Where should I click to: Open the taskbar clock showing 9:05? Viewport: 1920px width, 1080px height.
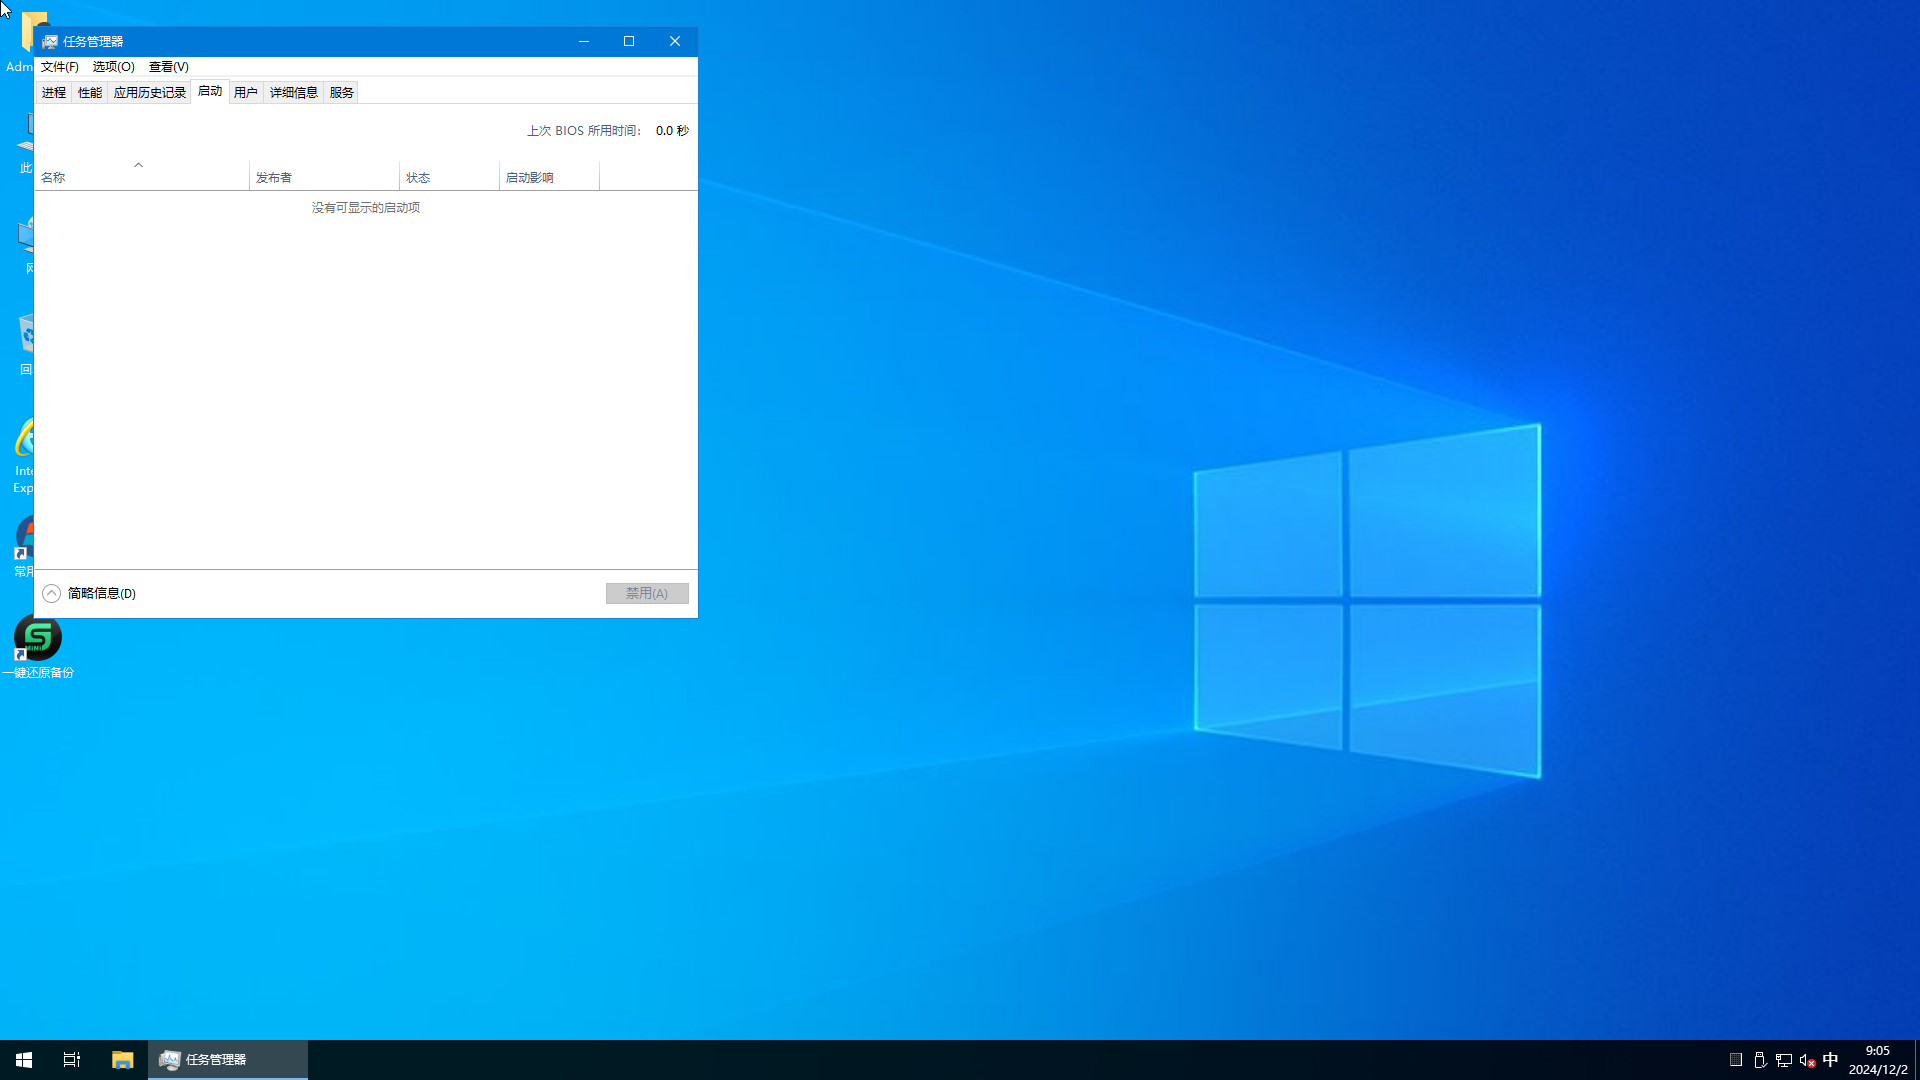click(x=1878, y=1060)
